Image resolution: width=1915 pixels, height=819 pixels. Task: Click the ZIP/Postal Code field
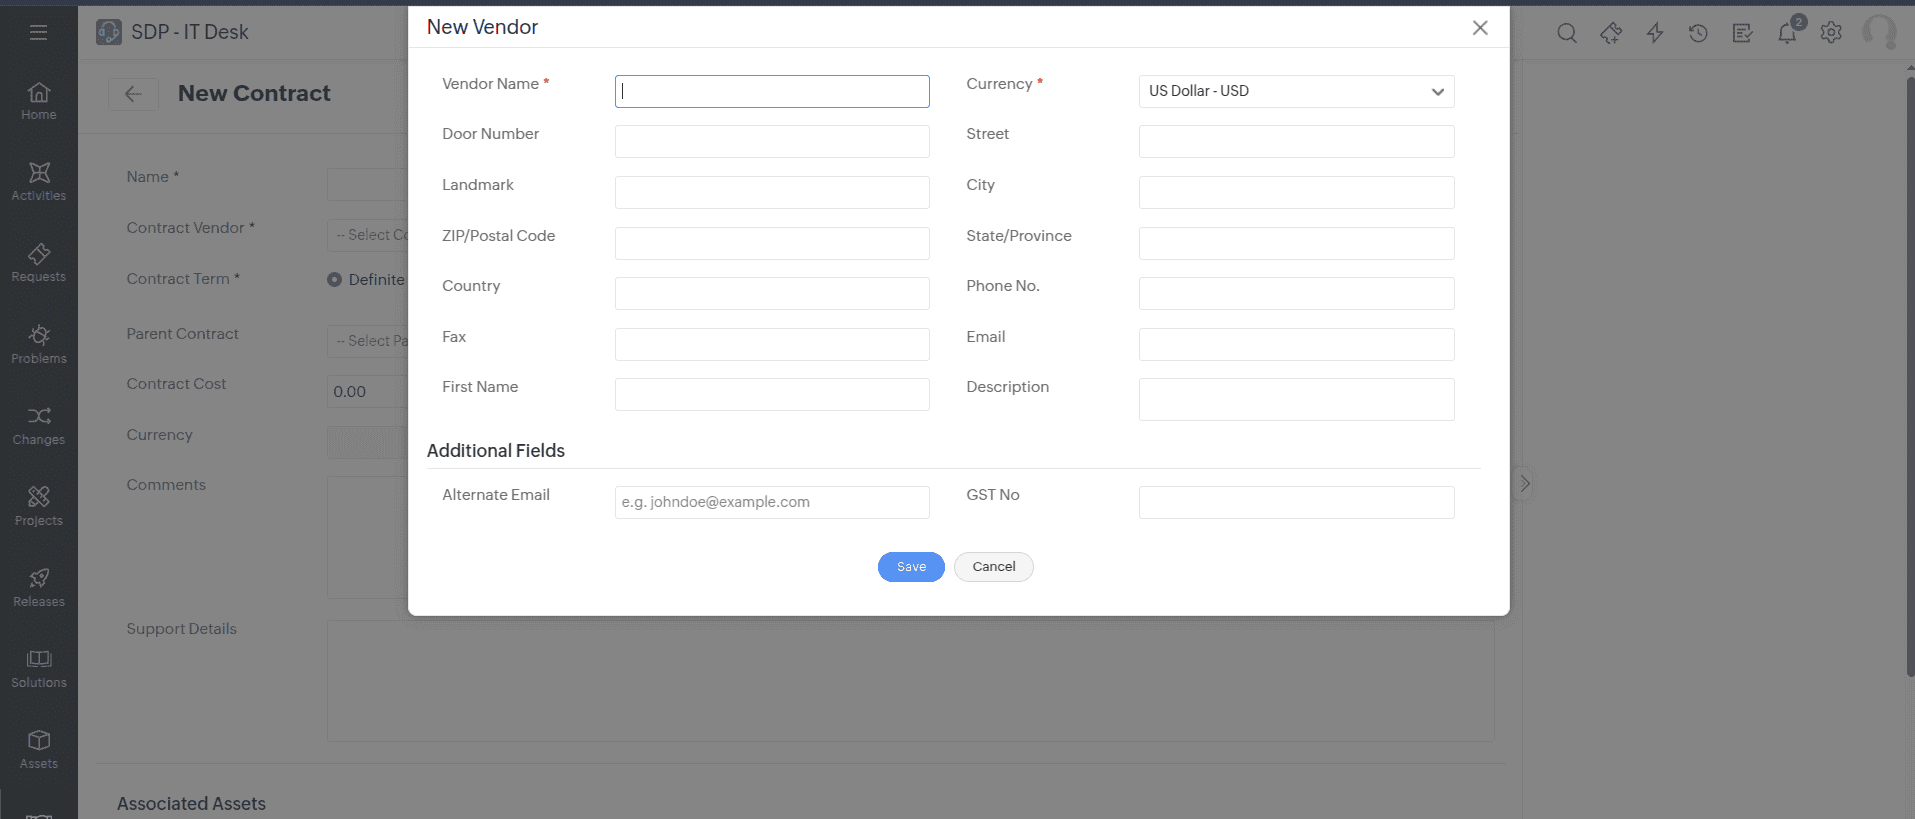772,243
